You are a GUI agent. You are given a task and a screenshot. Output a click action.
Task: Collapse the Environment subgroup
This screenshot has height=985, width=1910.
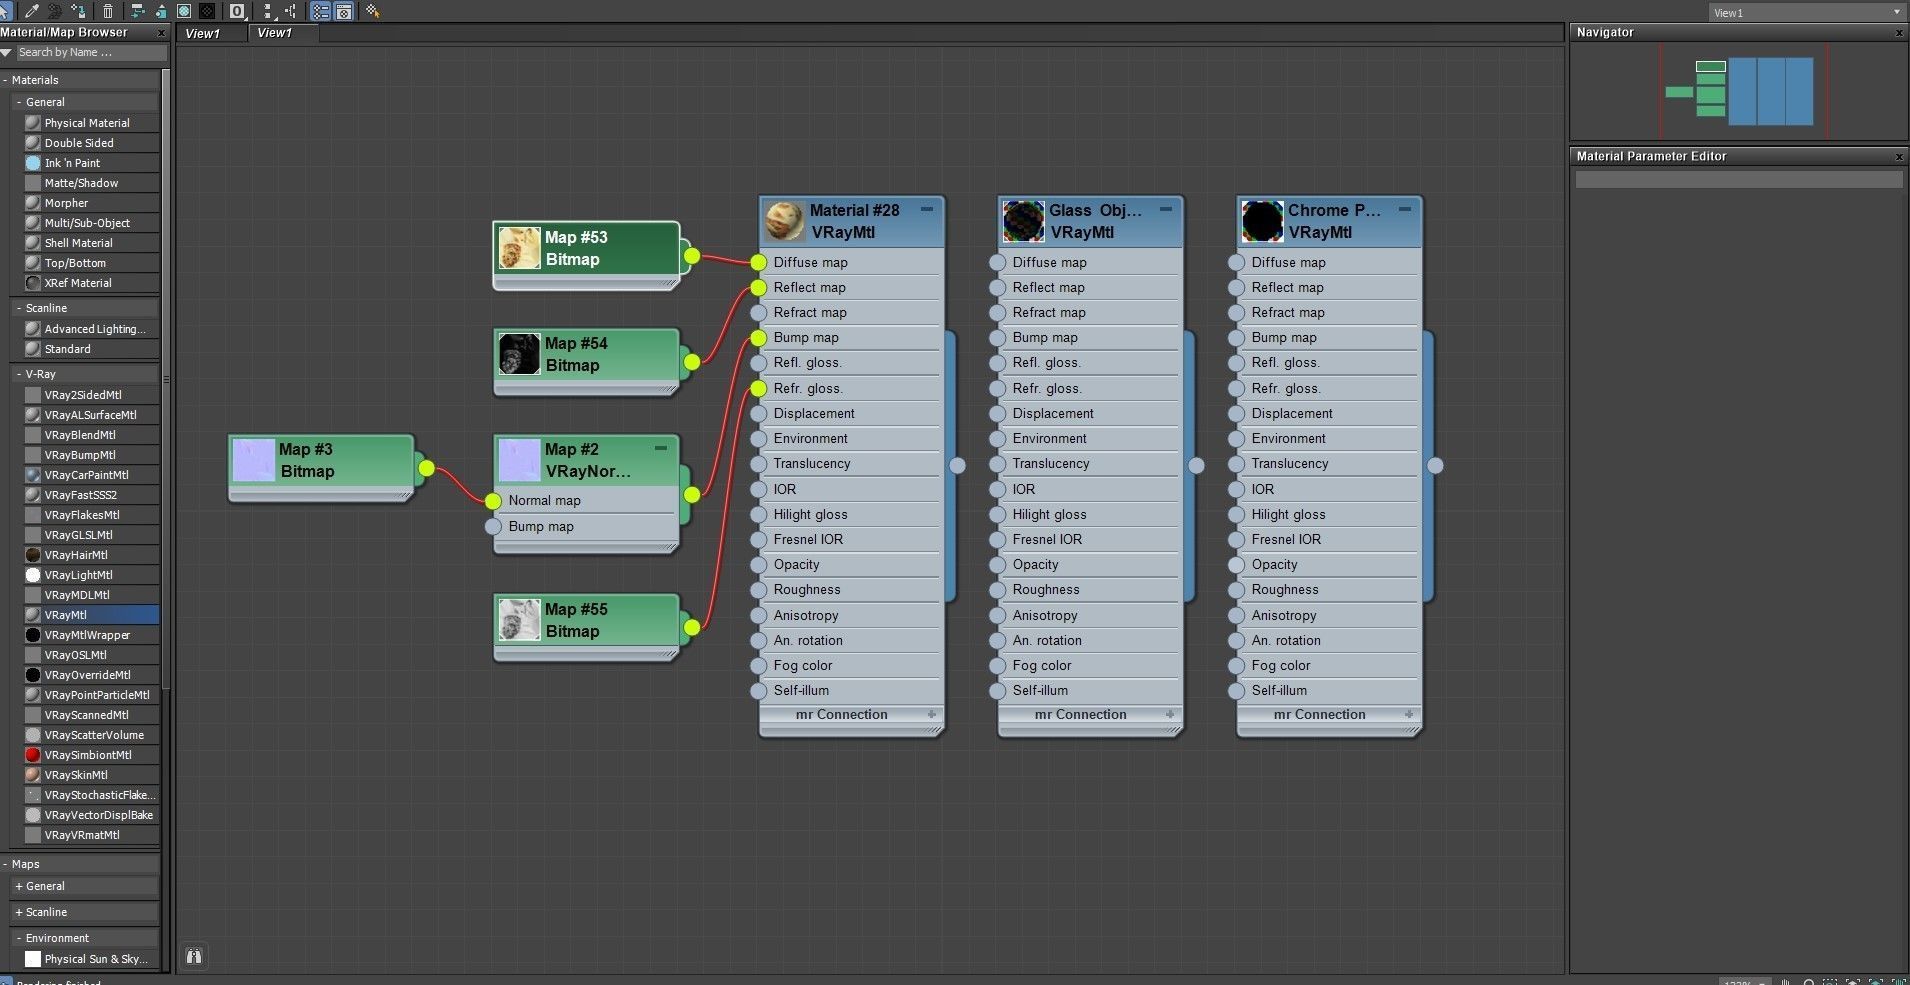19,938
